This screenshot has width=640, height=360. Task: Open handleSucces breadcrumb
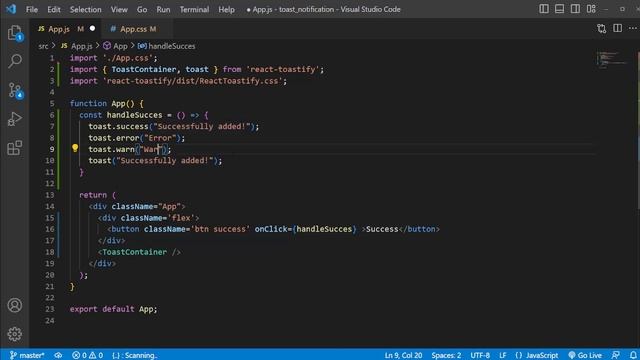point(171,46)
